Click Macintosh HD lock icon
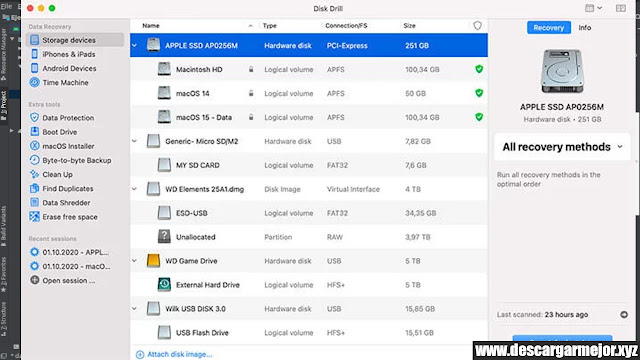Screen dimensions: 640x360 pos(251,69)
